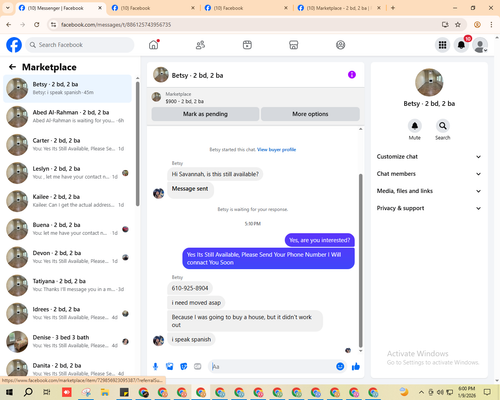Click the conversation list scrollbar
The image size is (500, 400).
click(x=138, y=144)
